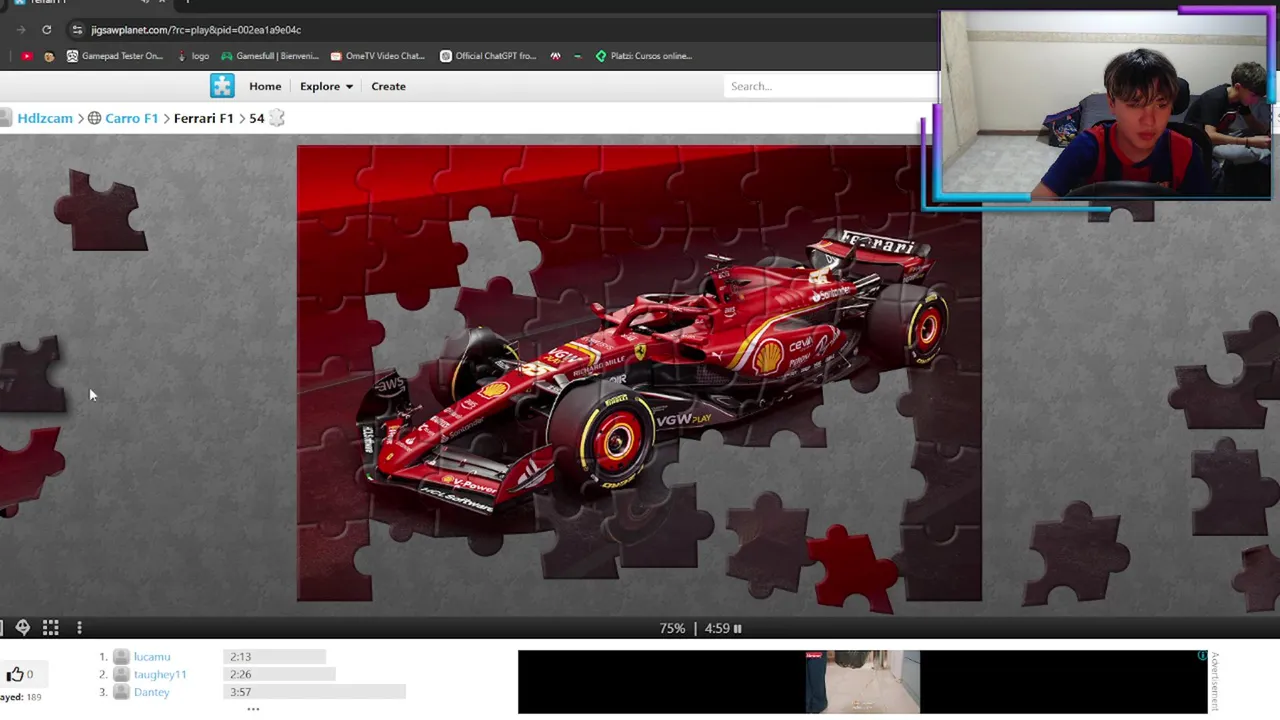
Task: Click the 3:57 time for Dantey
Action: (240, 692)
